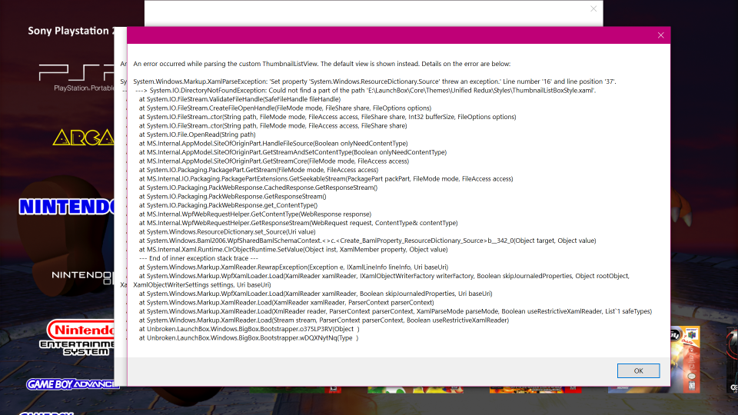Click the XamlReader.RewrapException stack line
Image resolution: width=738 pixels, height=416 pixels.
[x=293, y=267]
